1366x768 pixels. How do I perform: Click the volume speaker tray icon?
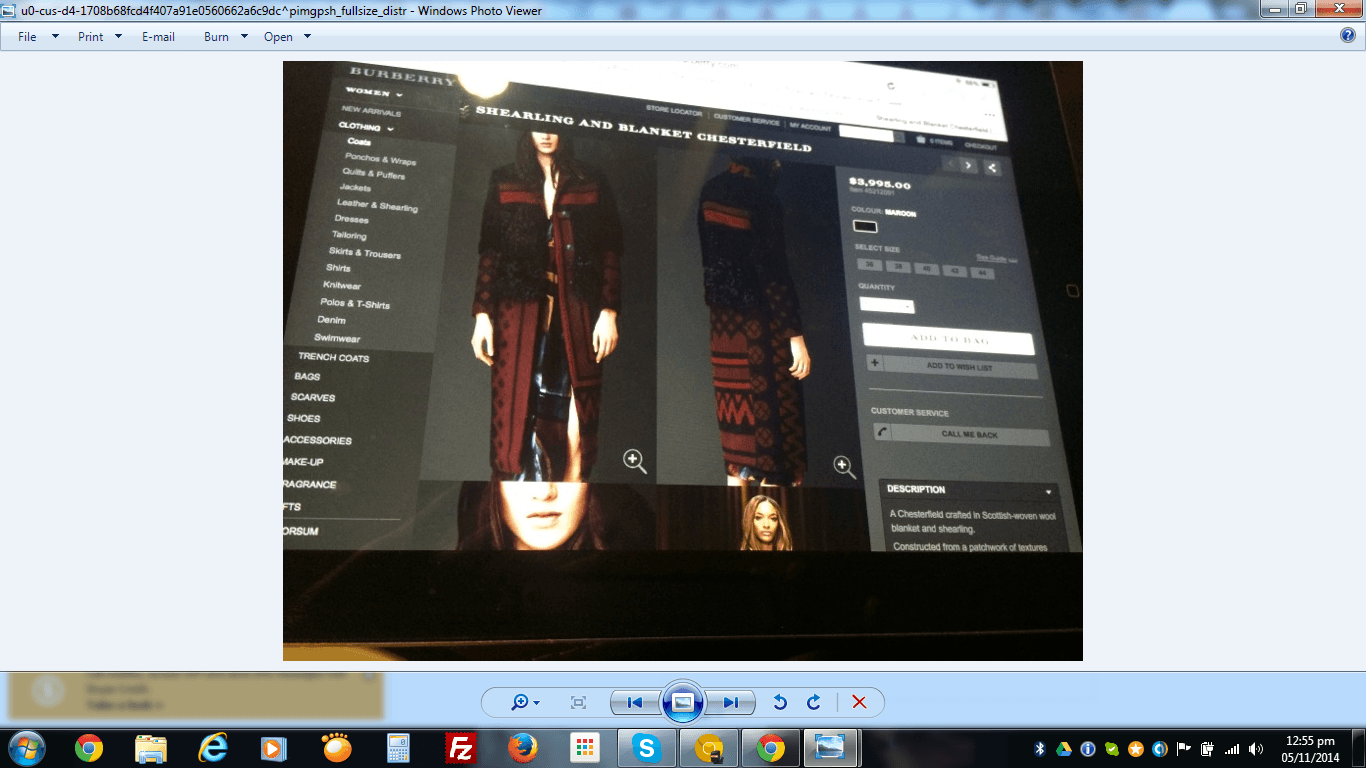[1256, 748]
